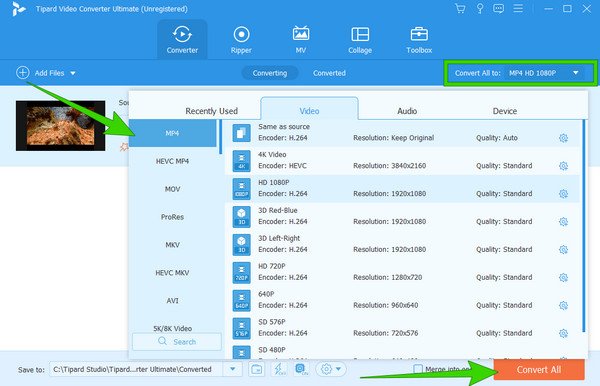Expand the Save to path dropdown

(232, 369)
